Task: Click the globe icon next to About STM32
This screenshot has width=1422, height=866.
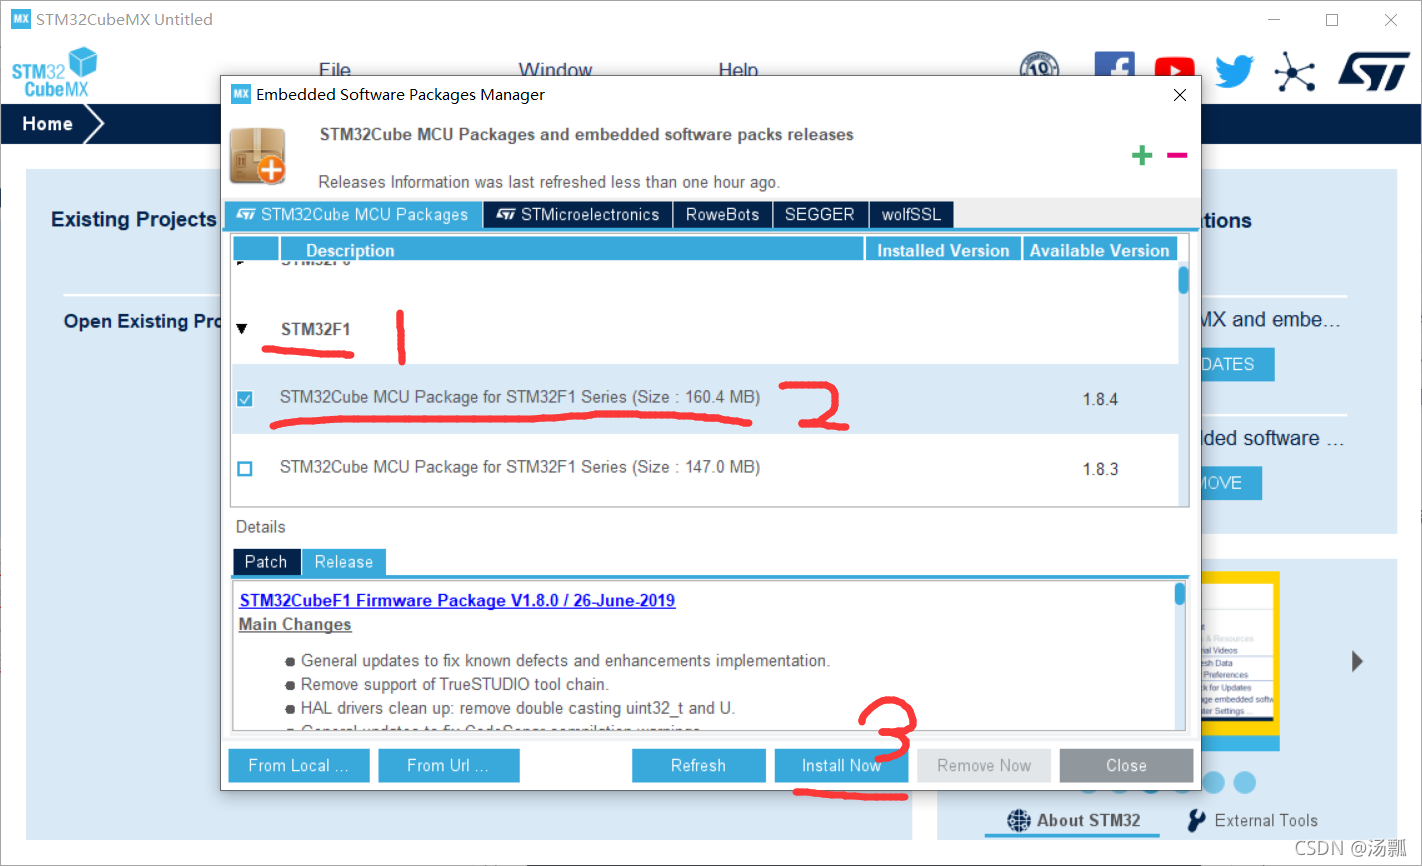Action: (1019, 821)
